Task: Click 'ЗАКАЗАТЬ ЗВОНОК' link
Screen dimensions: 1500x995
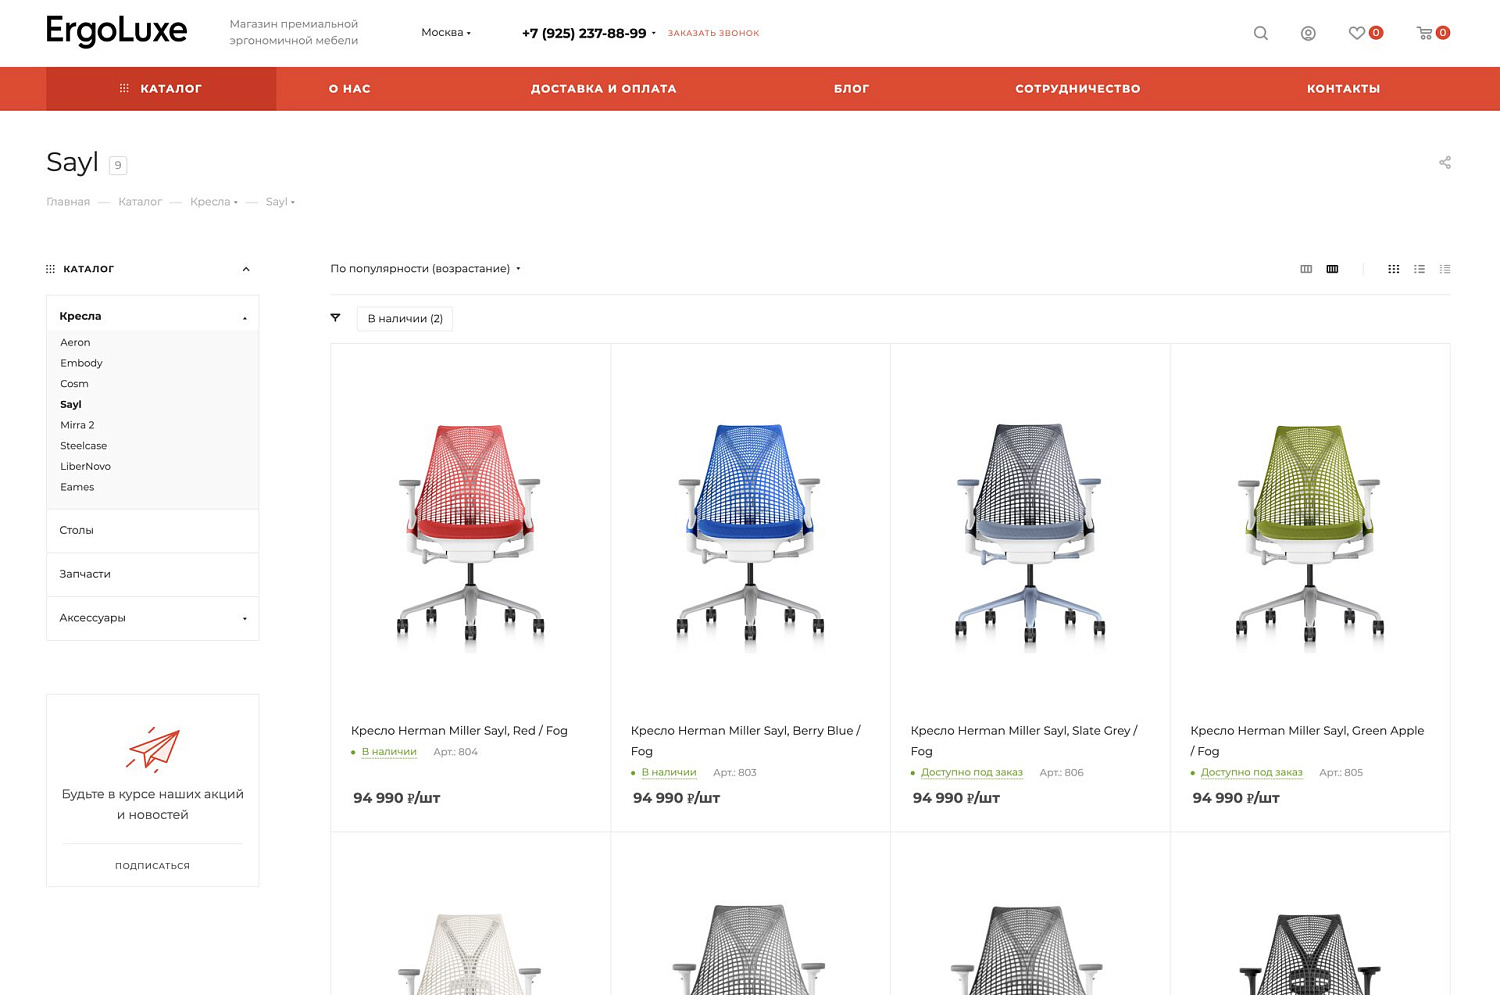Action: point(713,33)
